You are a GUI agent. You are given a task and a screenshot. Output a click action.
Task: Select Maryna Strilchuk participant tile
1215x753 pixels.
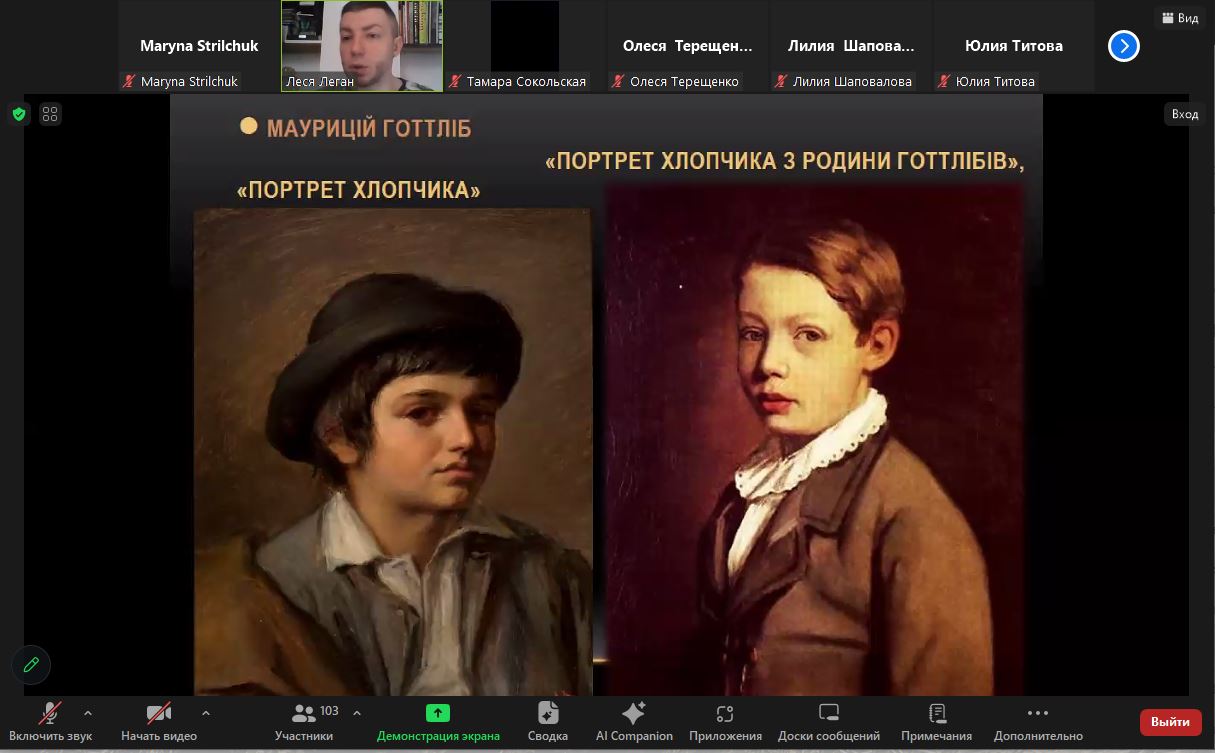click(199, 46)
